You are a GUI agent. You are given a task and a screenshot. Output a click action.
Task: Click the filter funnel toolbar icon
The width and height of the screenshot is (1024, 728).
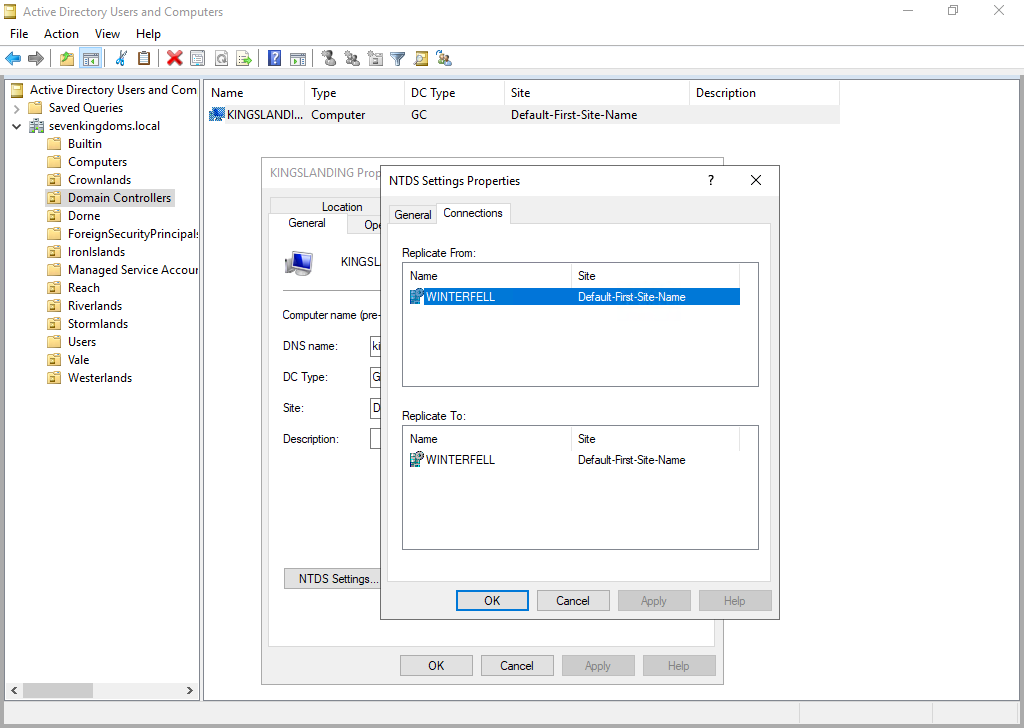pos(397,59)
